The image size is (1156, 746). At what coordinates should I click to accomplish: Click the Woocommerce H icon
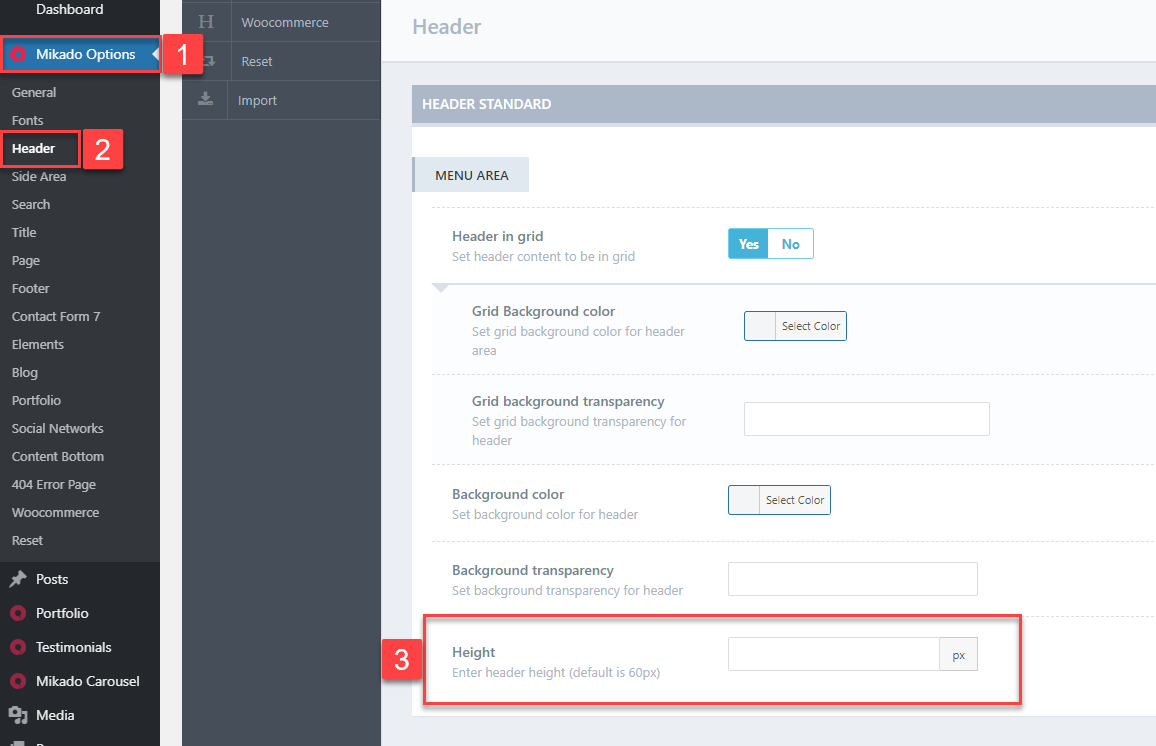pos(206,21)
